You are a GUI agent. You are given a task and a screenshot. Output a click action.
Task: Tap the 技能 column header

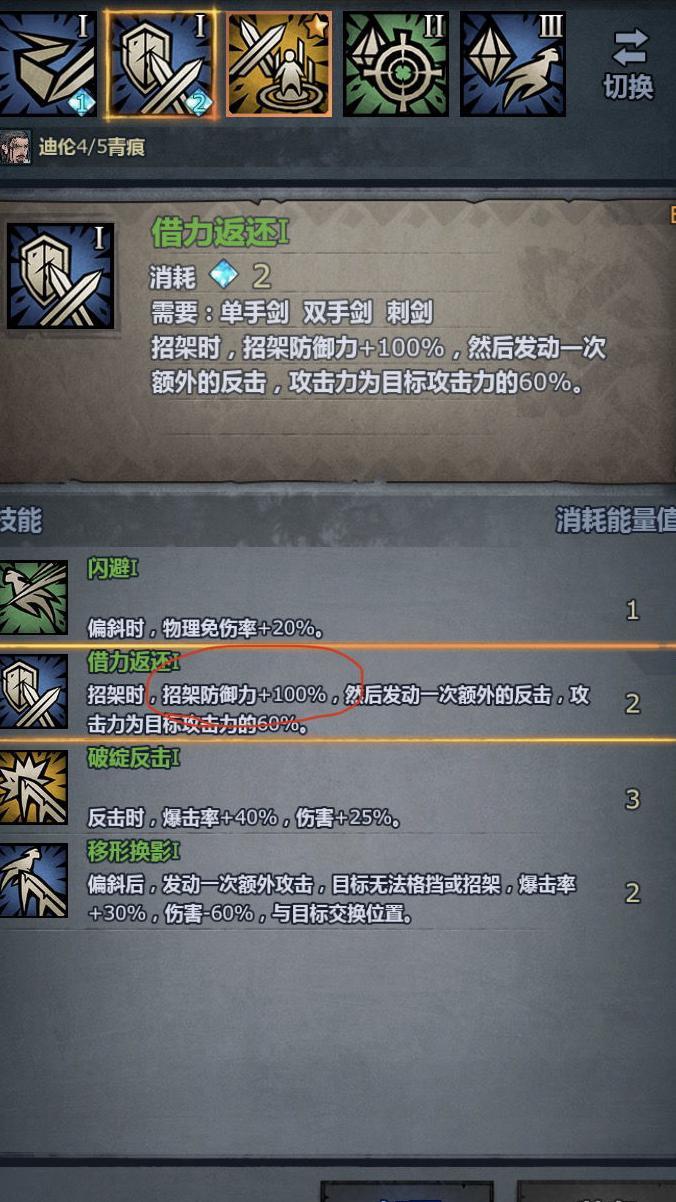21,520
